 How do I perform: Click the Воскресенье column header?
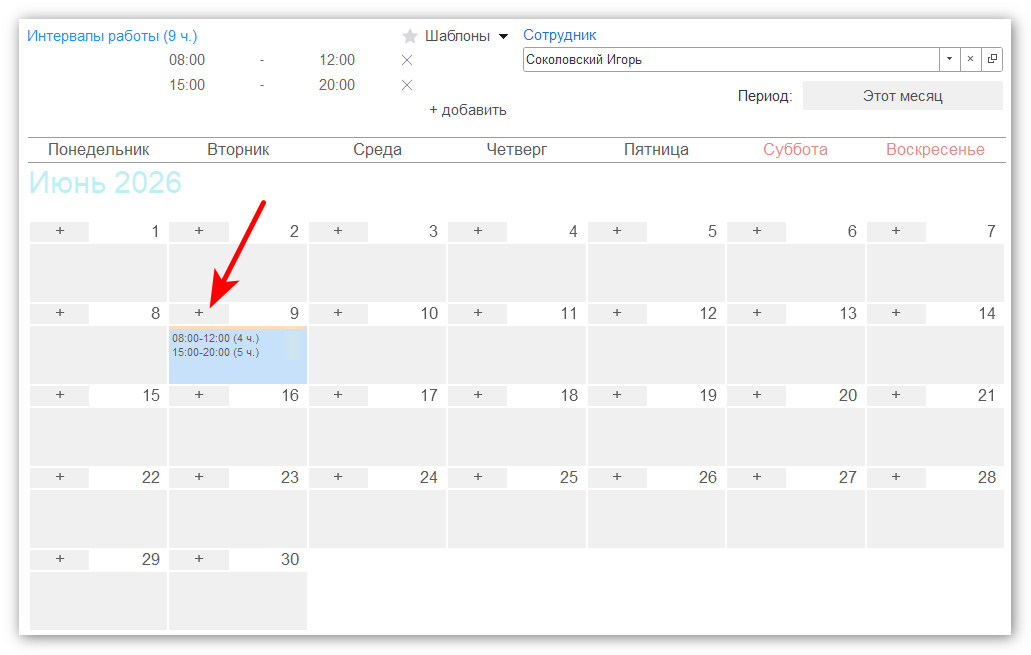point(935,150)
